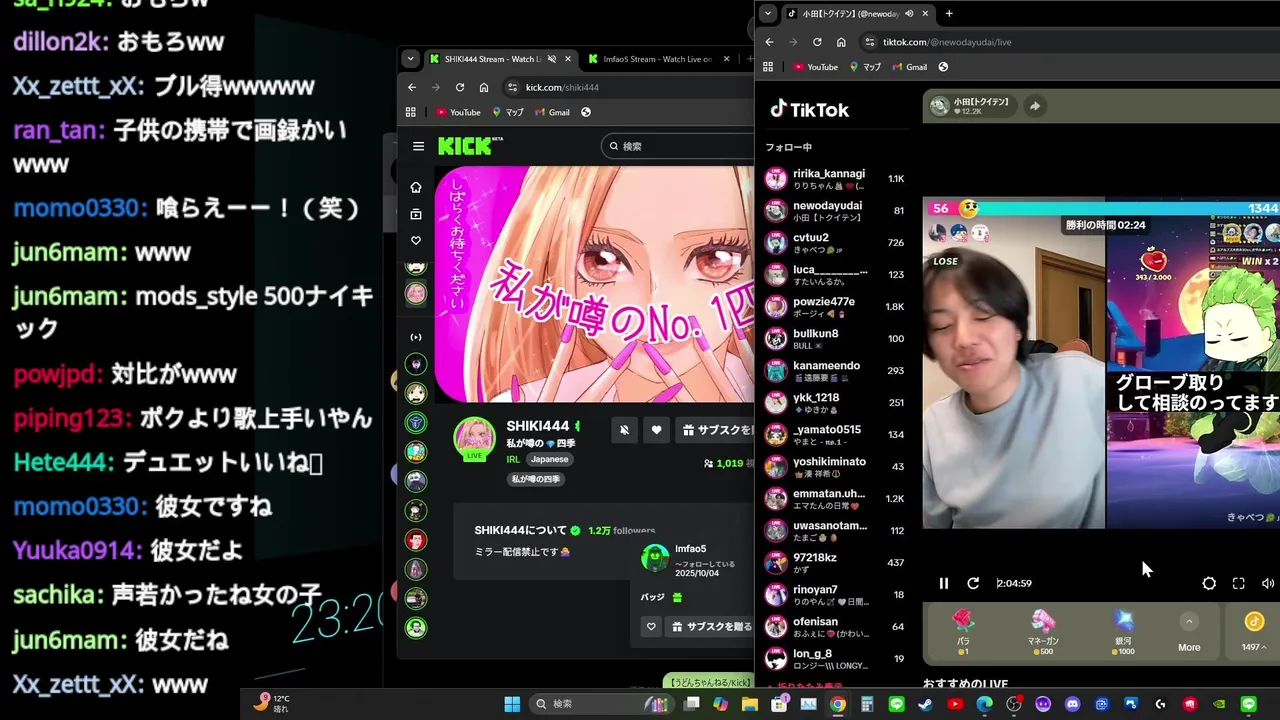Select bullkun8 in following list
Viewport: 1280px width, 720px height.
click(x=835, y=339)
